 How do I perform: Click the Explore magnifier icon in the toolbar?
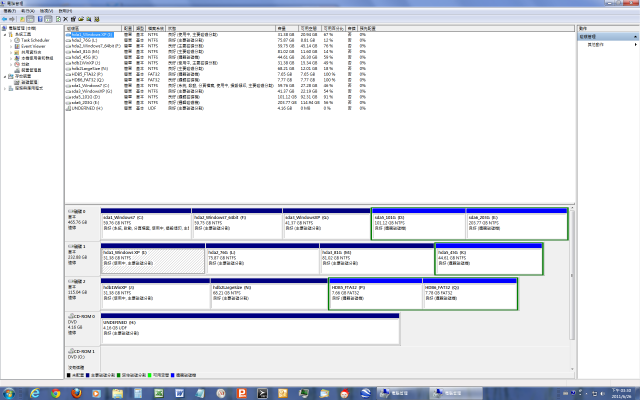(x=89, y=19)
